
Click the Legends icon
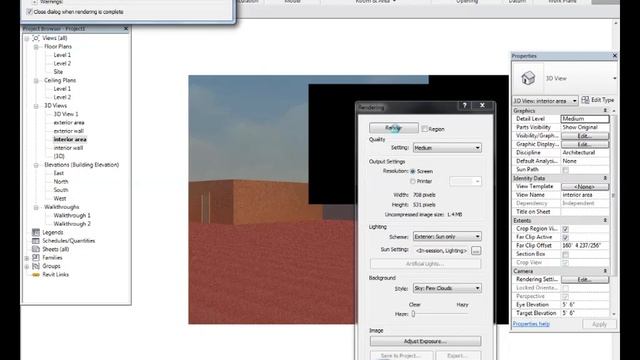[36, 232]
